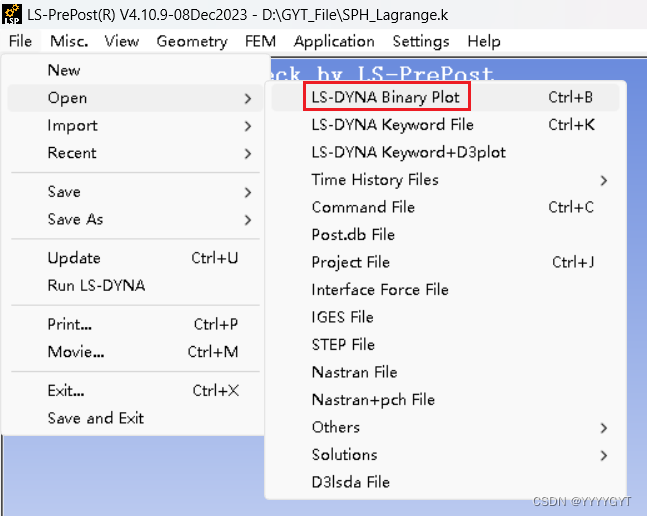Open the FEM menu
This screenshot has height=516, width=647.
260,41
